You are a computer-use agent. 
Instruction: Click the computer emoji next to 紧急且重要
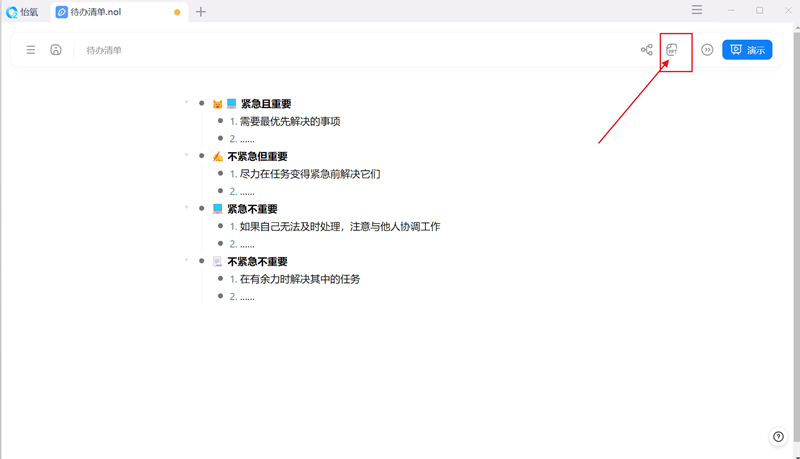click(232, 104)
